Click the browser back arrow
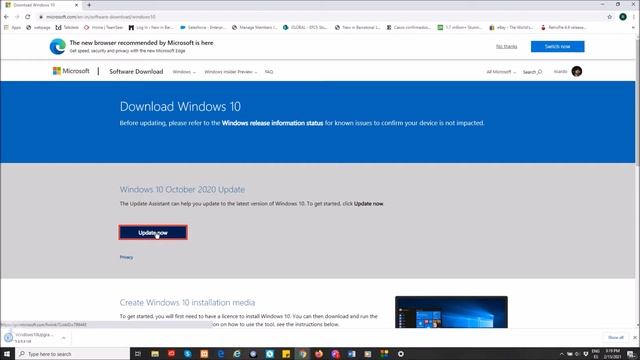The image size is (640, 360). (x=6, y=17)
